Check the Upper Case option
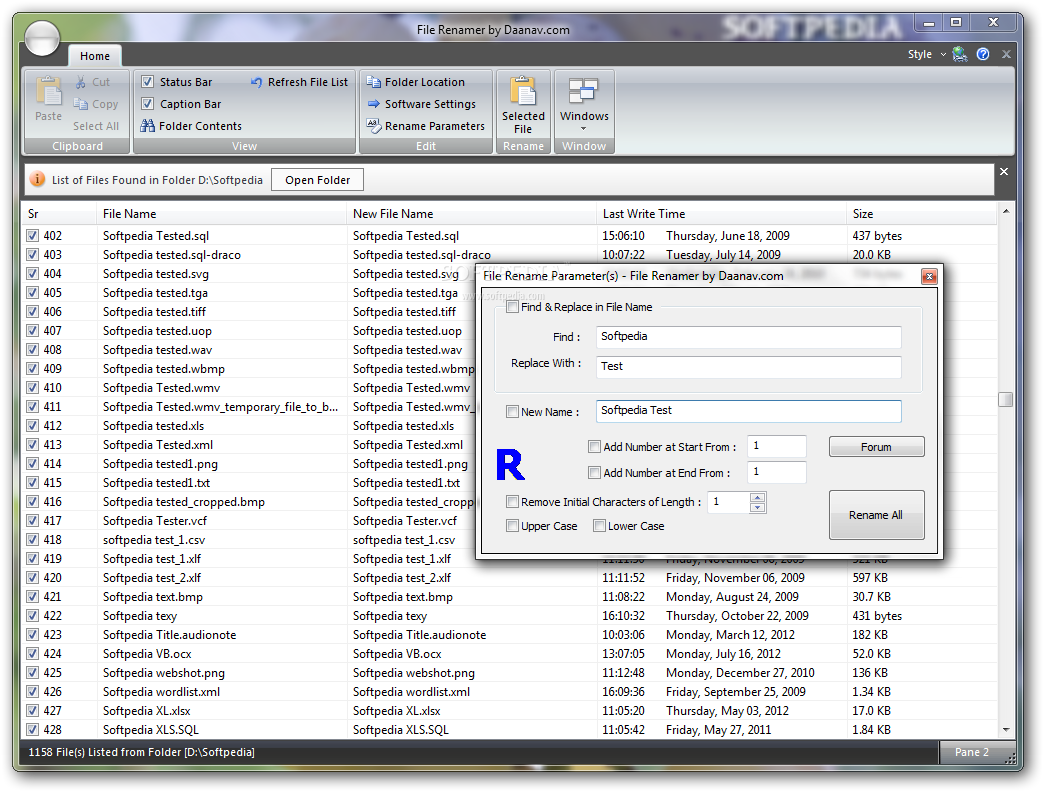 click(x=512, y=526)
